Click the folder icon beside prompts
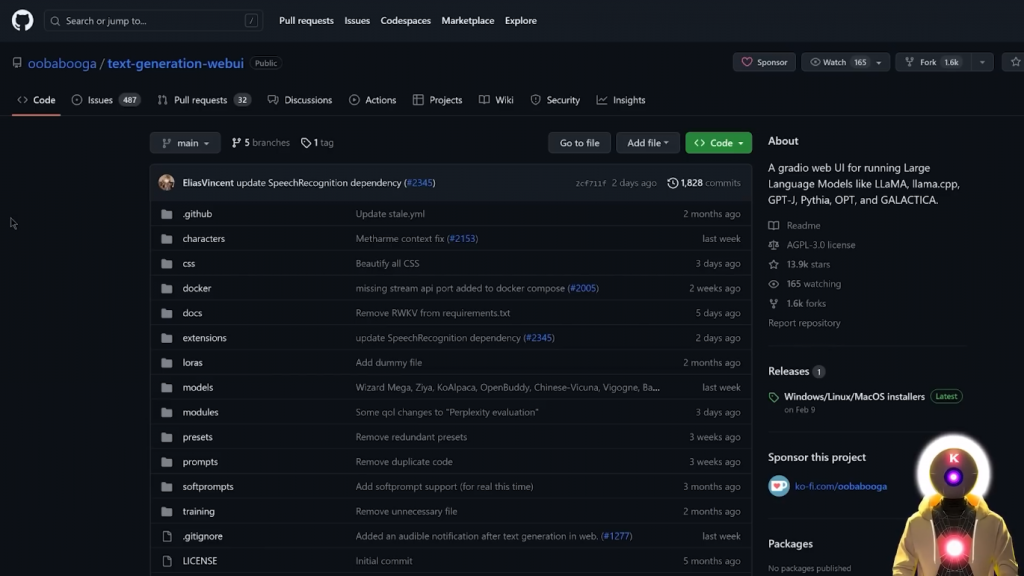The width and height of the screenshot is (1024, 576). (167, 462)
